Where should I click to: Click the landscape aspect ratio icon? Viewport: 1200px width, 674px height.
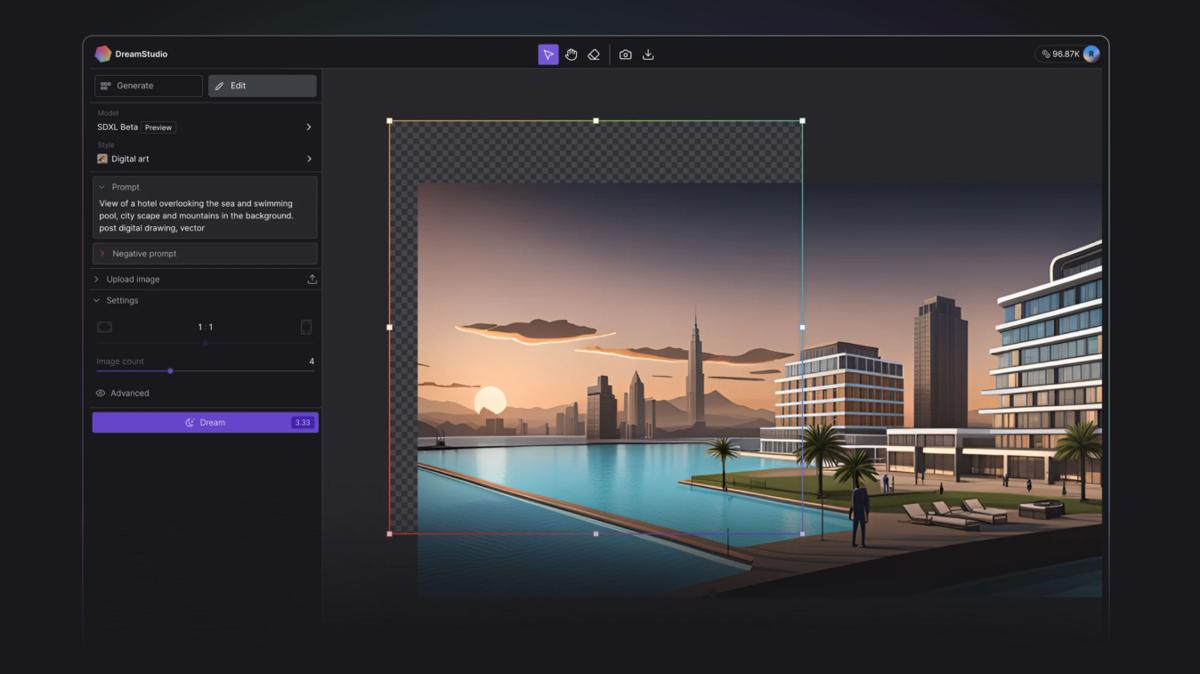point(104,327)
